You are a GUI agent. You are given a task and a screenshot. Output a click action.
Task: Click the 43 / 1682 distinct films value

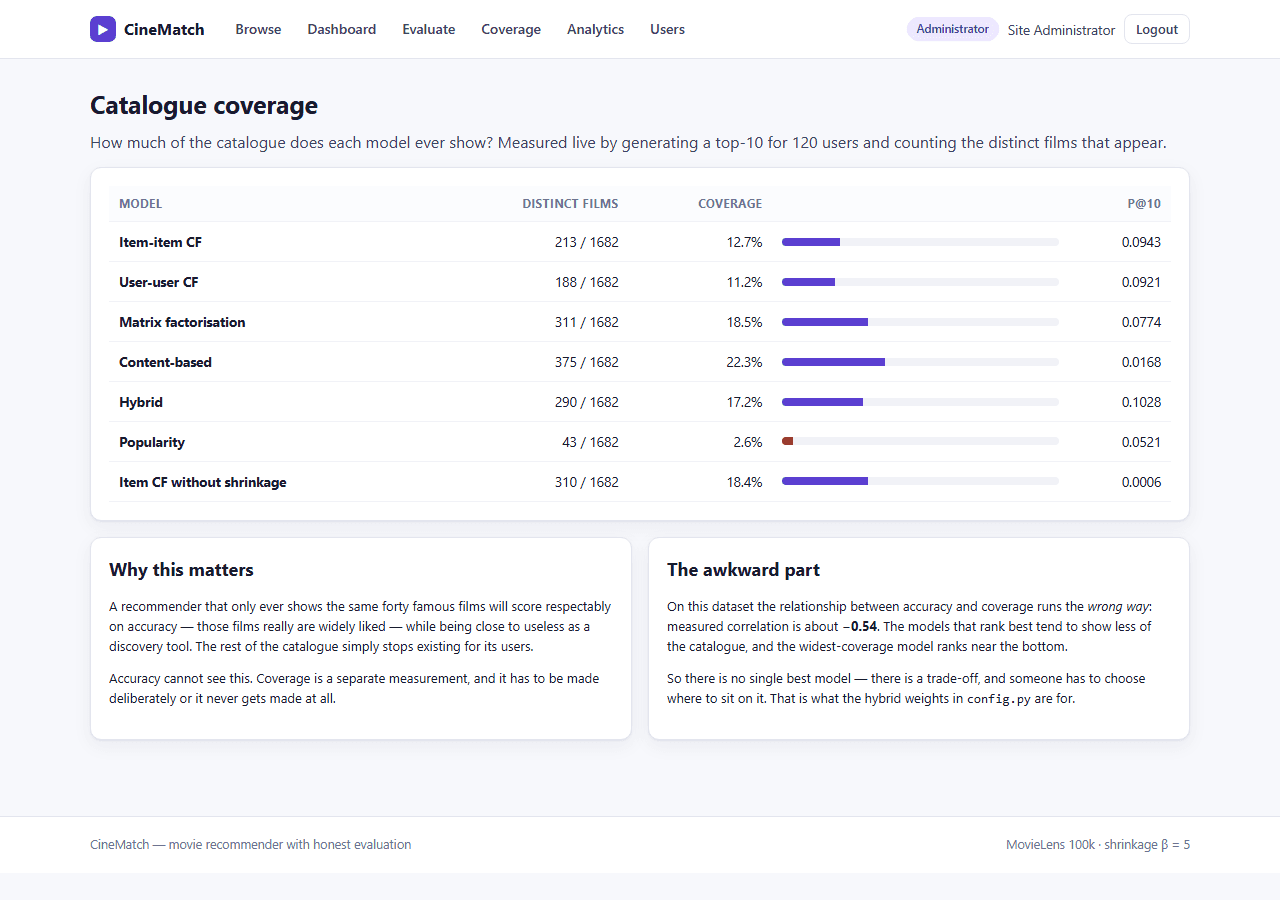(x=590, y=442)
